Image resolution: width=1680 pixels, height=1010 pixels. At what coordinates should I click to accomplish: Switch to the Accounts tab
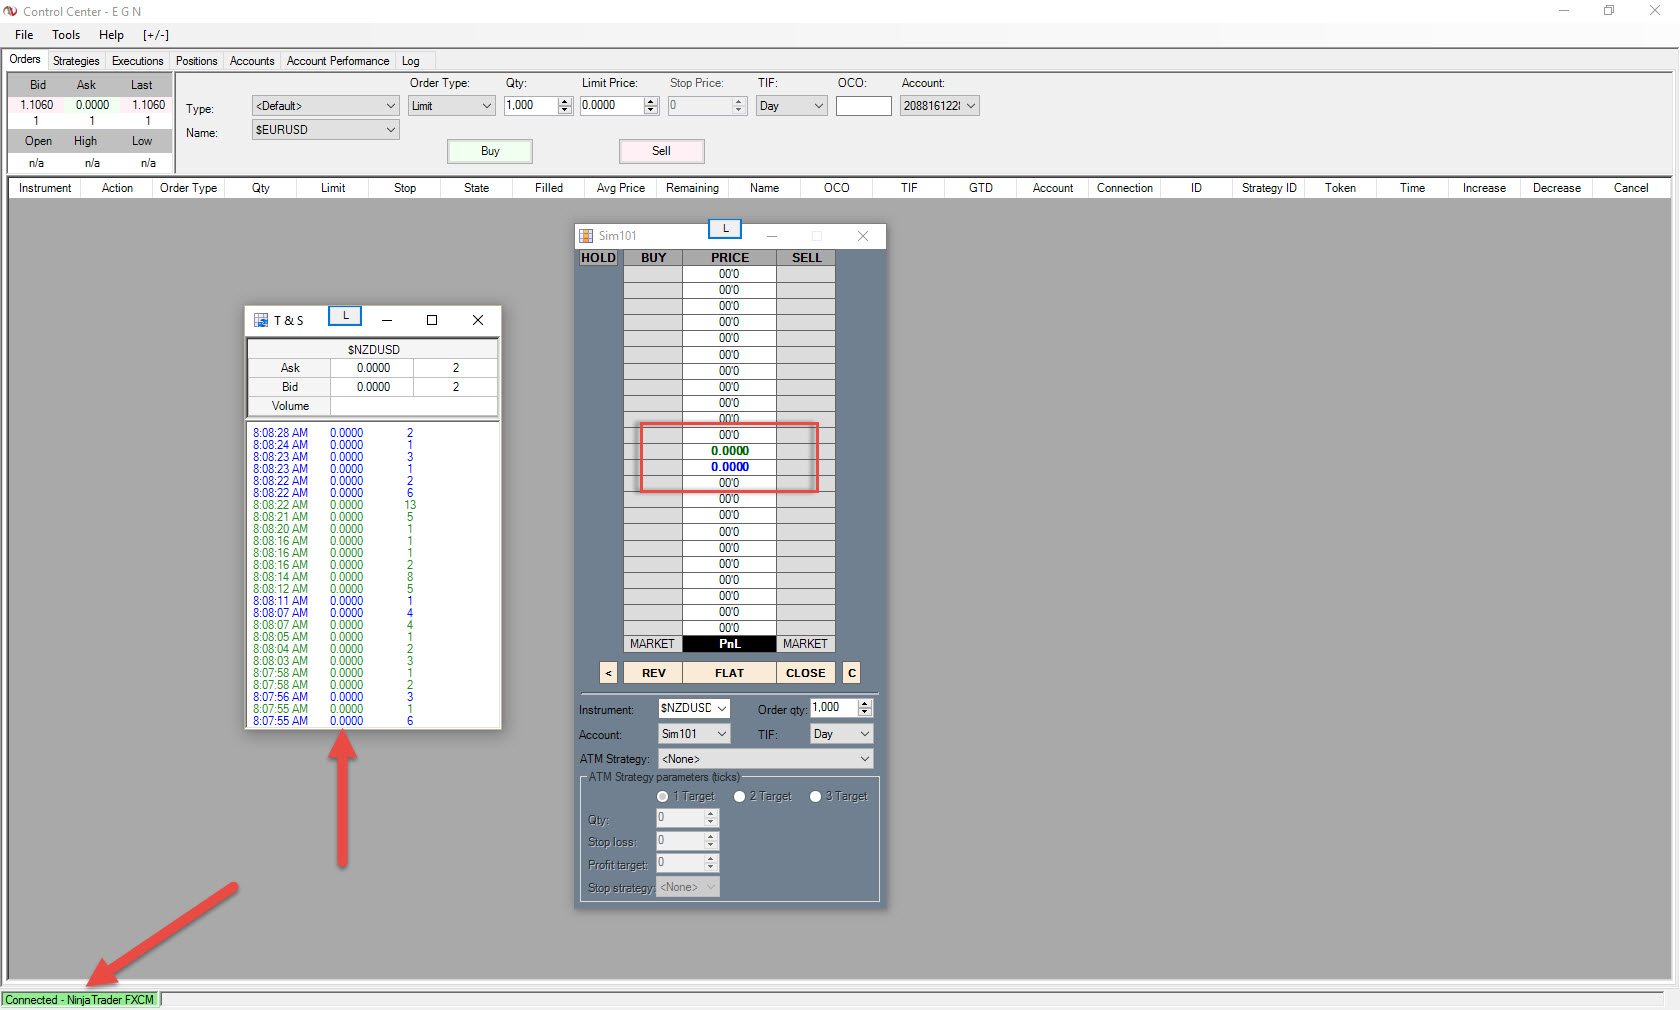pyautogui.click(x=252, y=61)
